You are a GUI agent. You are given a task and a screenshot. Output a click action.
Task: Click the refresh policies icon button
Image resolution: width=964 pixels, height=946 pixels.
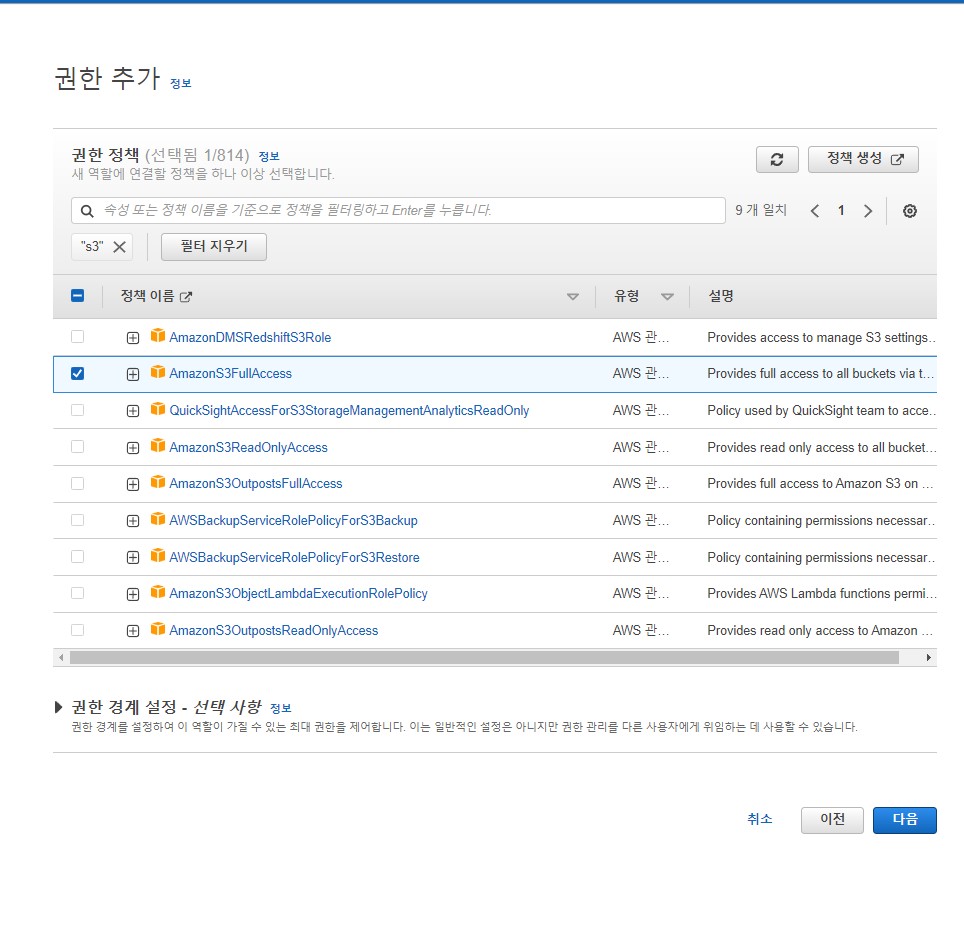(x=777, y=160)
